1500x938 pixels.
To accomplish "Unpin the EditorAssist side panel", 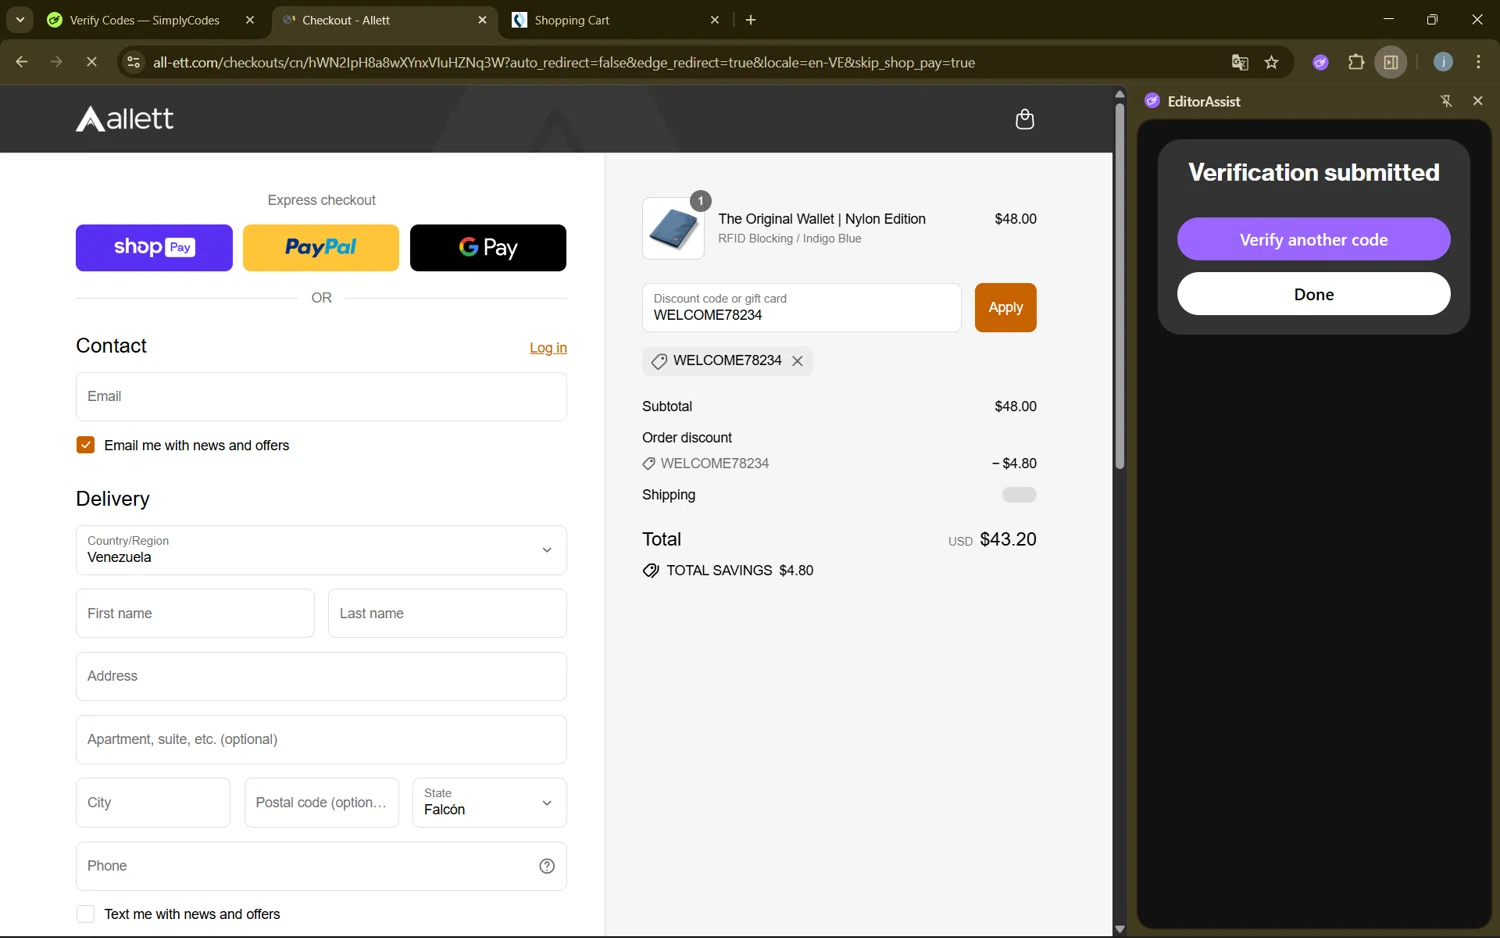I will (x=1446, y=101).
